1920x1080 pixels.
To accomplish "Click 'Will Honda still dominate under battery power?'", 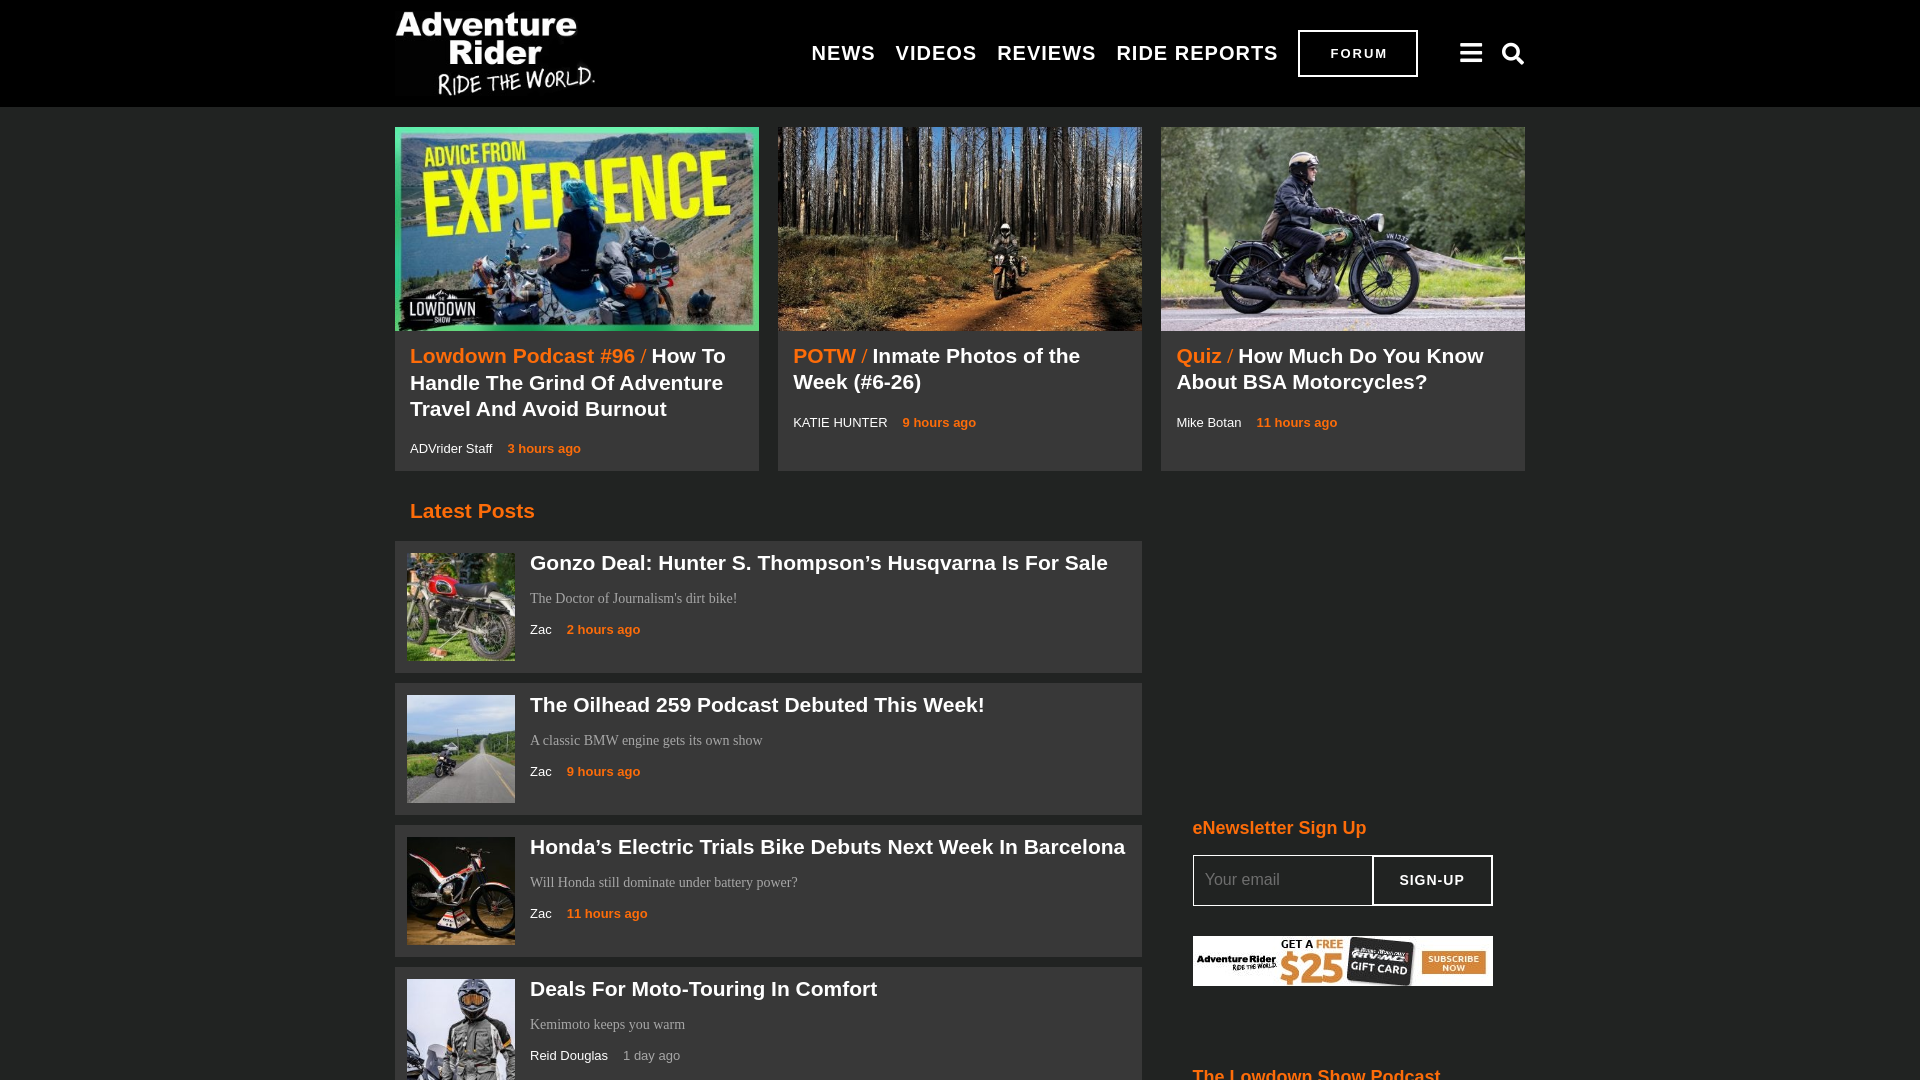I will (663, 883).
